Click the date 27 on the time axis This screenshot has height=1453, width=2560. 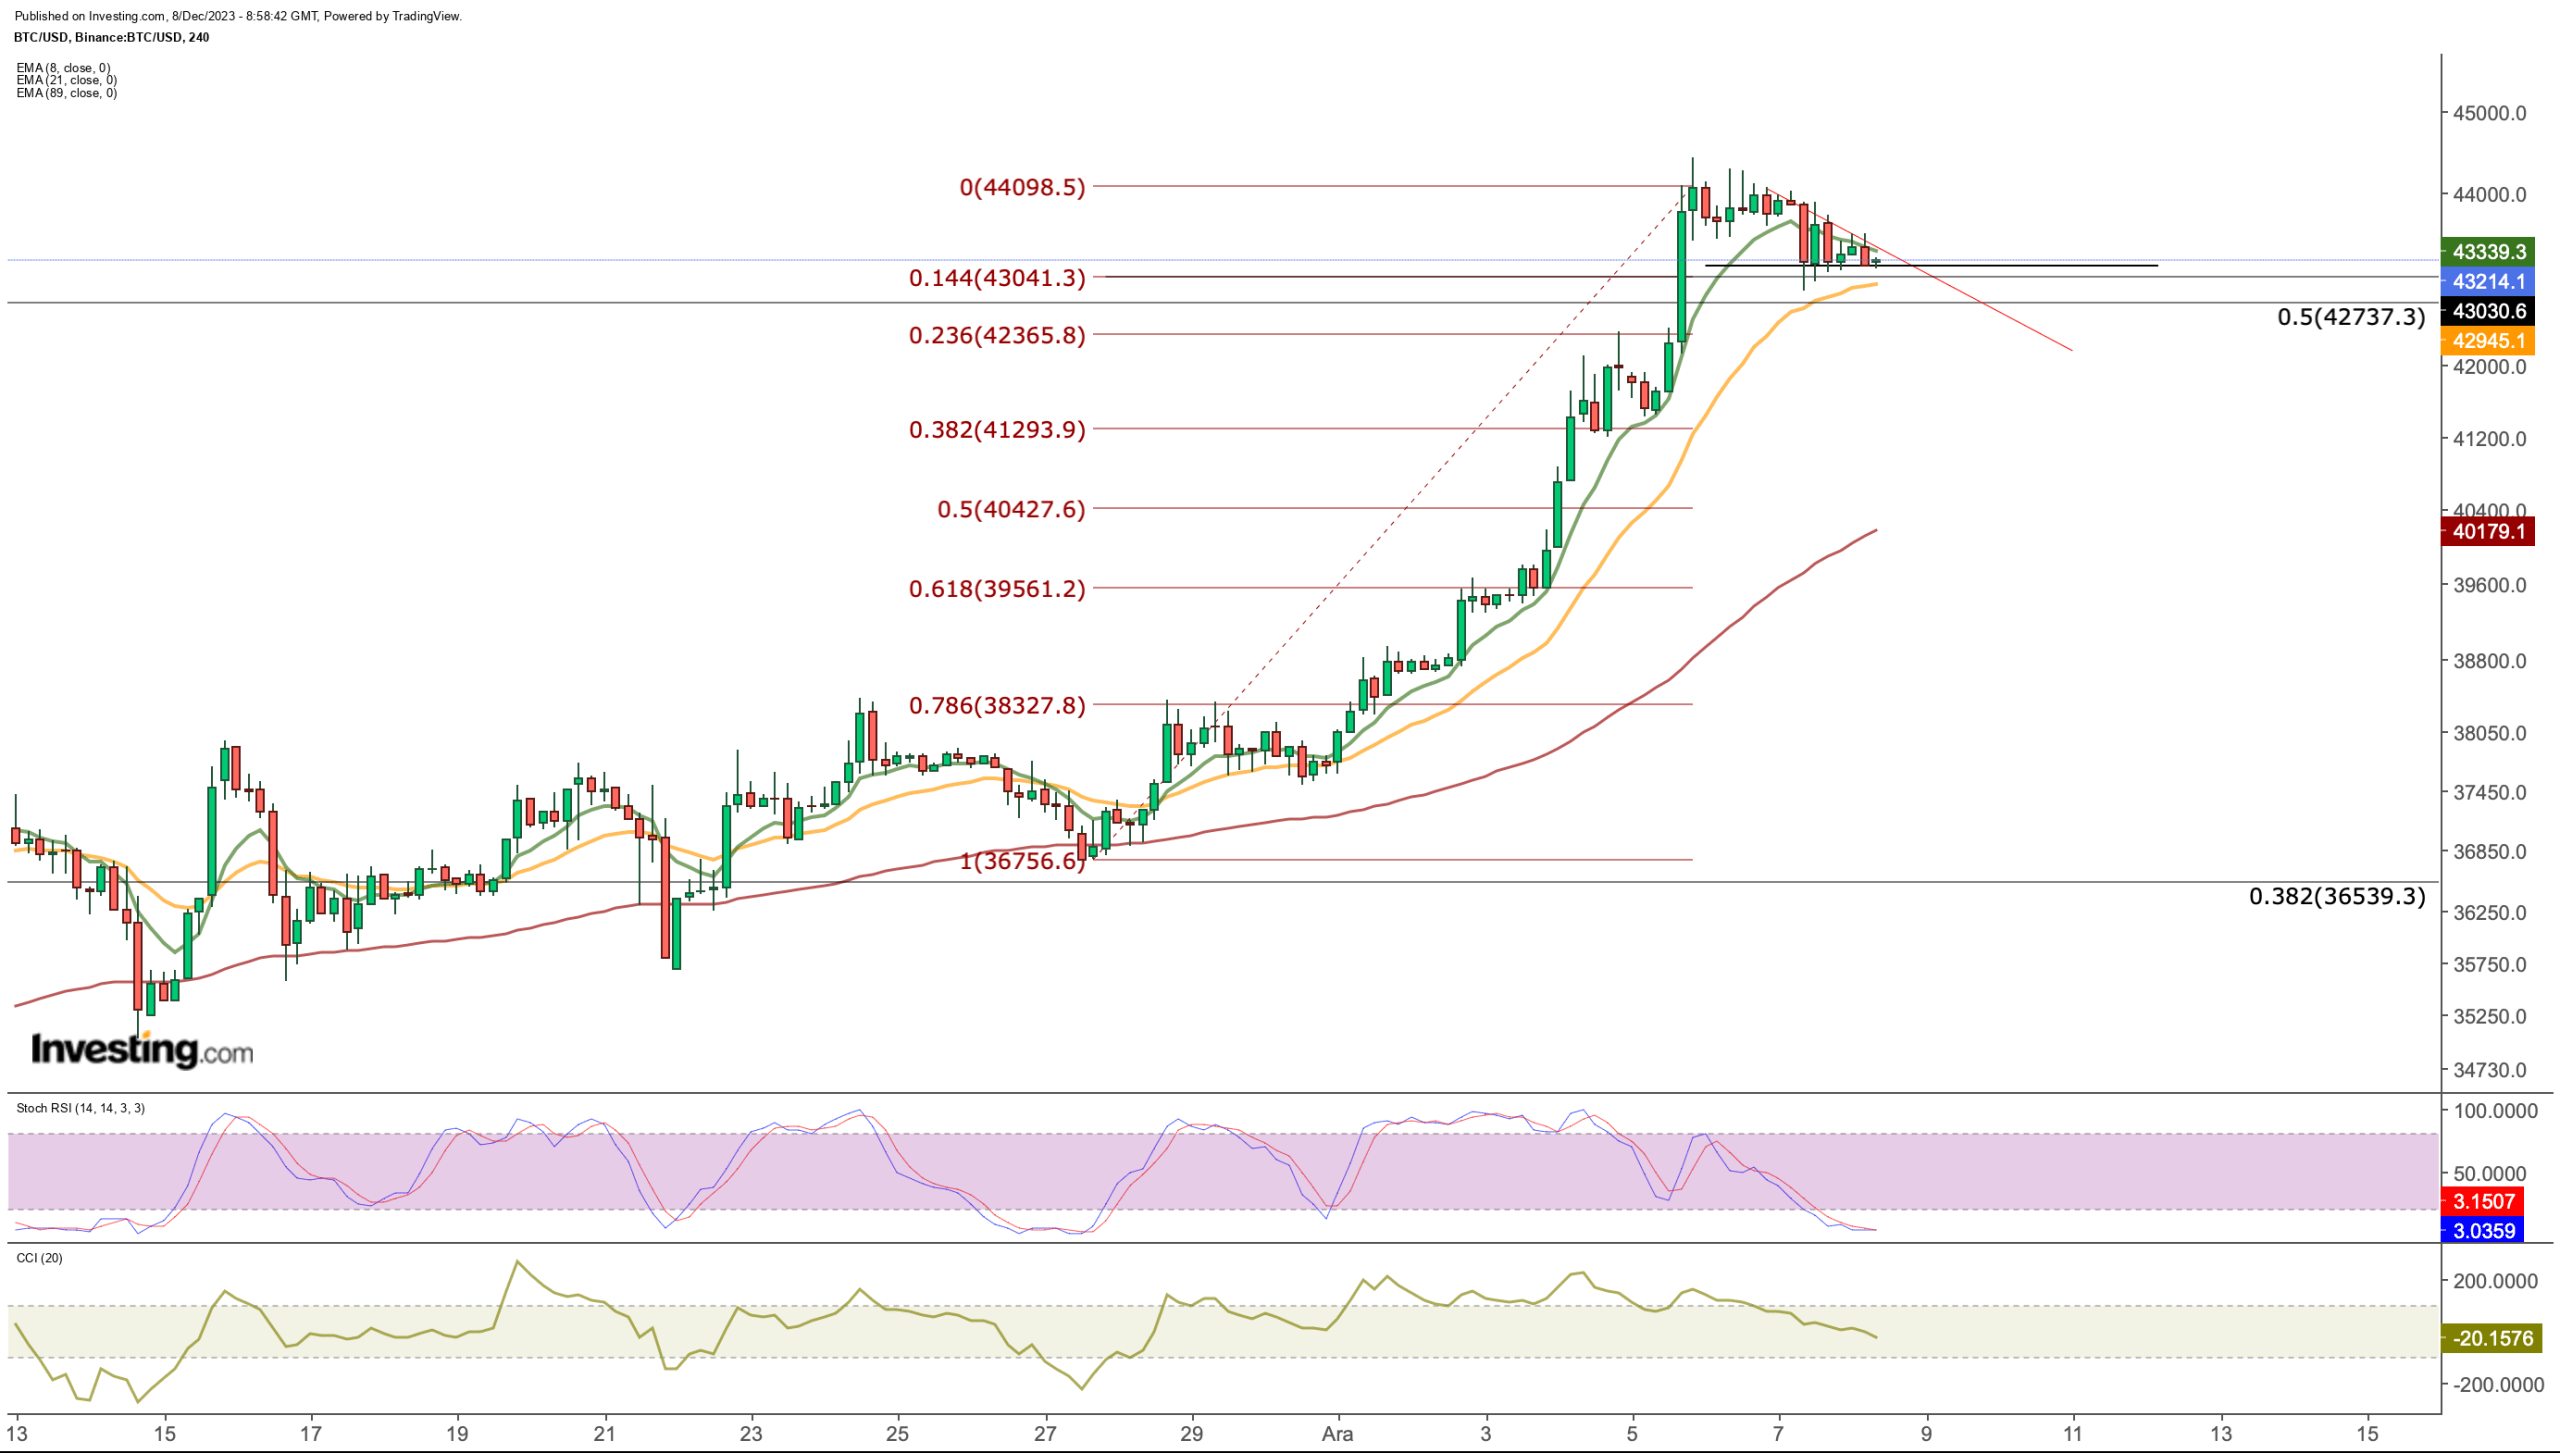coord(1045,1434)
